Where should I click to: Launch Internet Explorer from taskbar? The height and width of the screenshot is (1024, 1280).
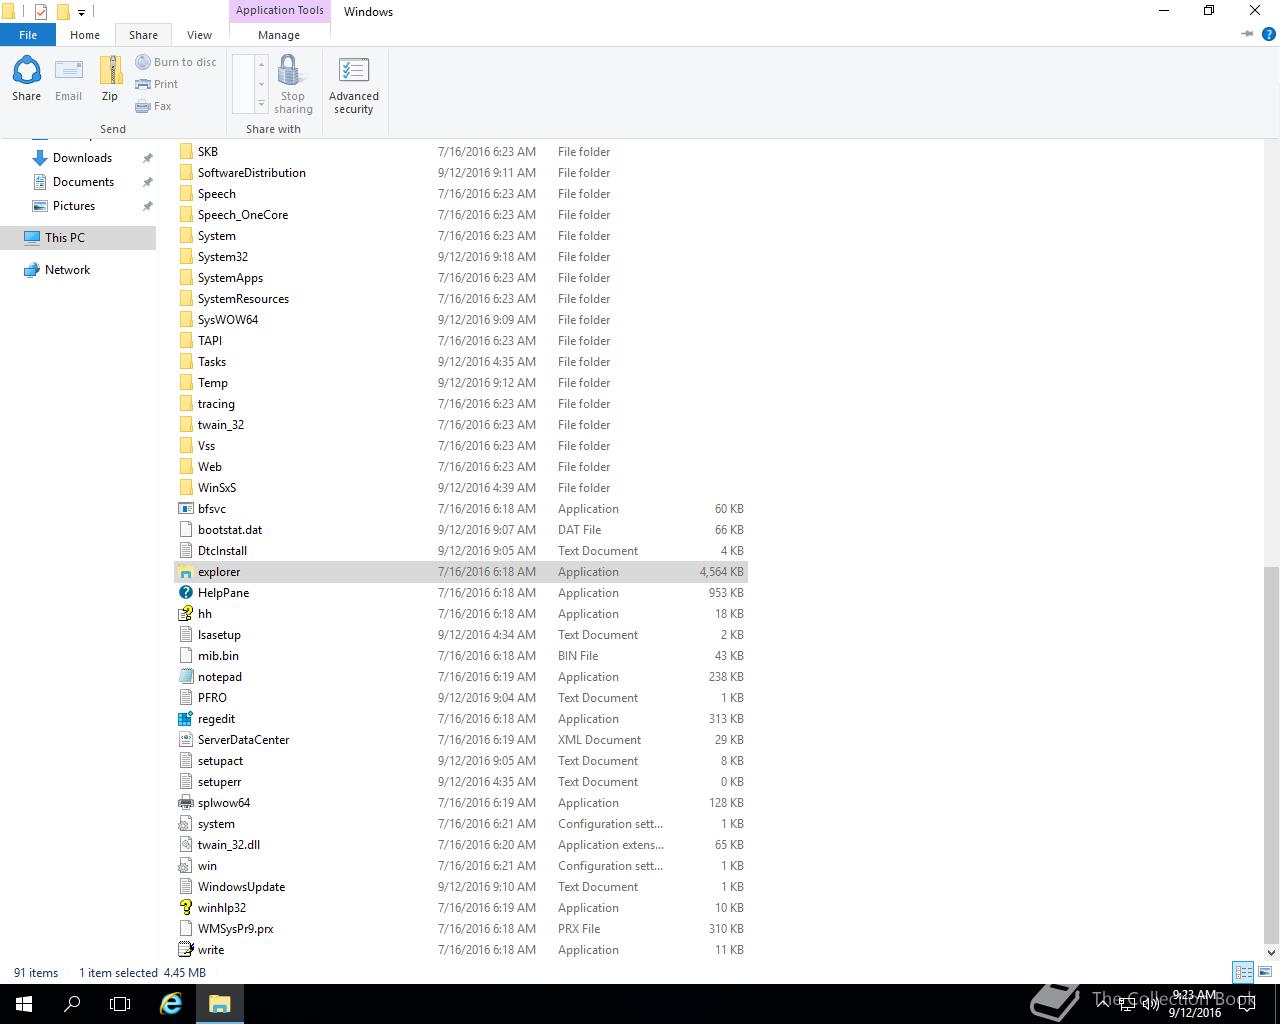point(171,1004)
